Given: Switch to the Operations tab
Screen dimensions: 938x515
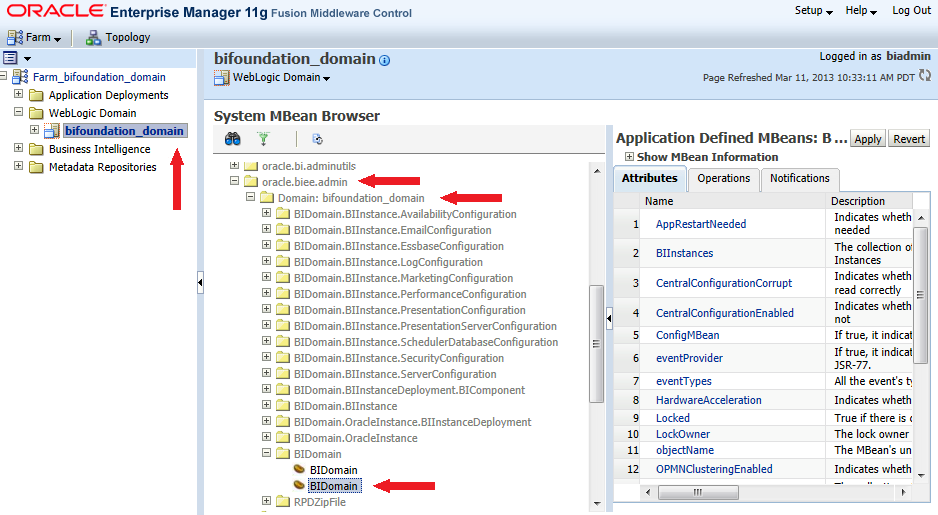Looking at the screenshot, I should [723, 178].
